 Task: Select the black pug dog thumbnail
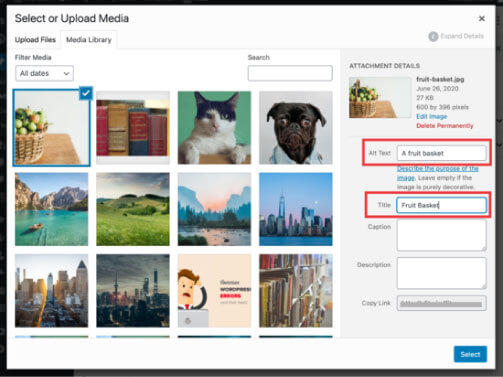(x=296, y=128)
